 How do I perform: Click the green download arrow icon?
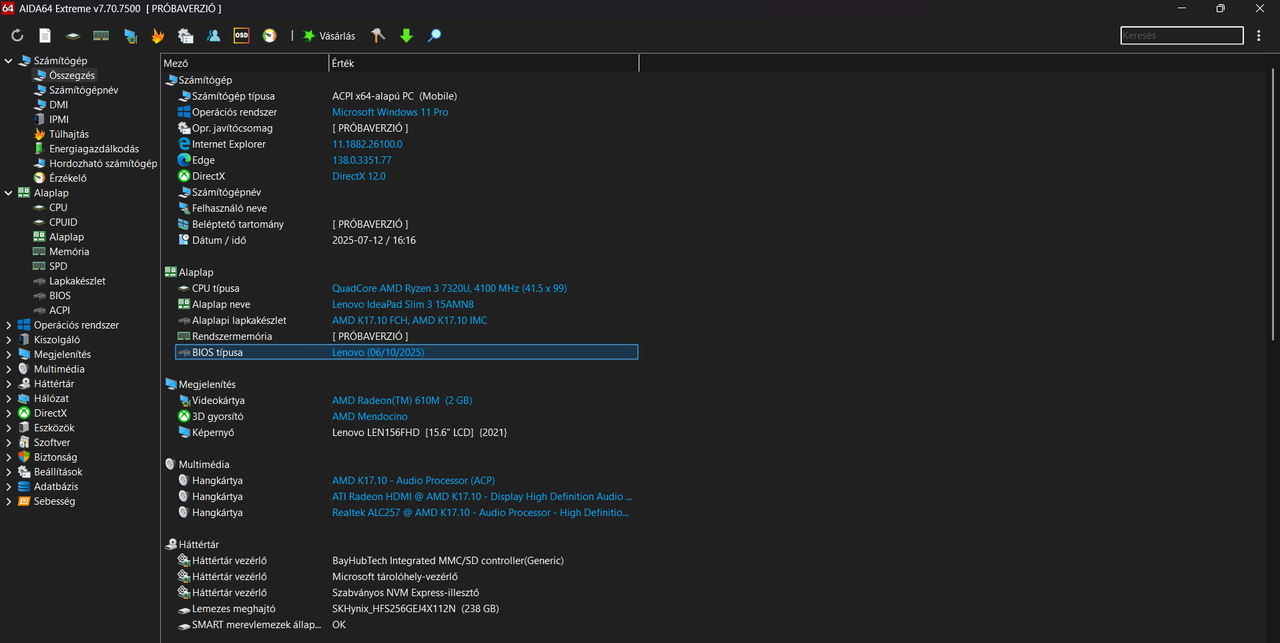[406, 35]
